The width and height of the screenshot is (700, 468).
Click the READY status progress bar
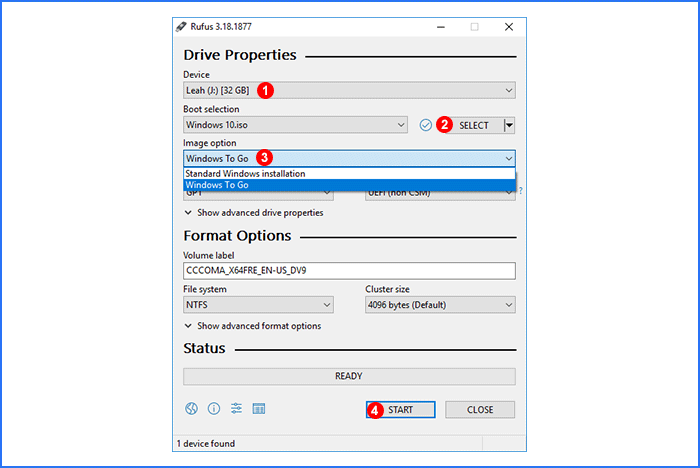(x=349, y=376)
